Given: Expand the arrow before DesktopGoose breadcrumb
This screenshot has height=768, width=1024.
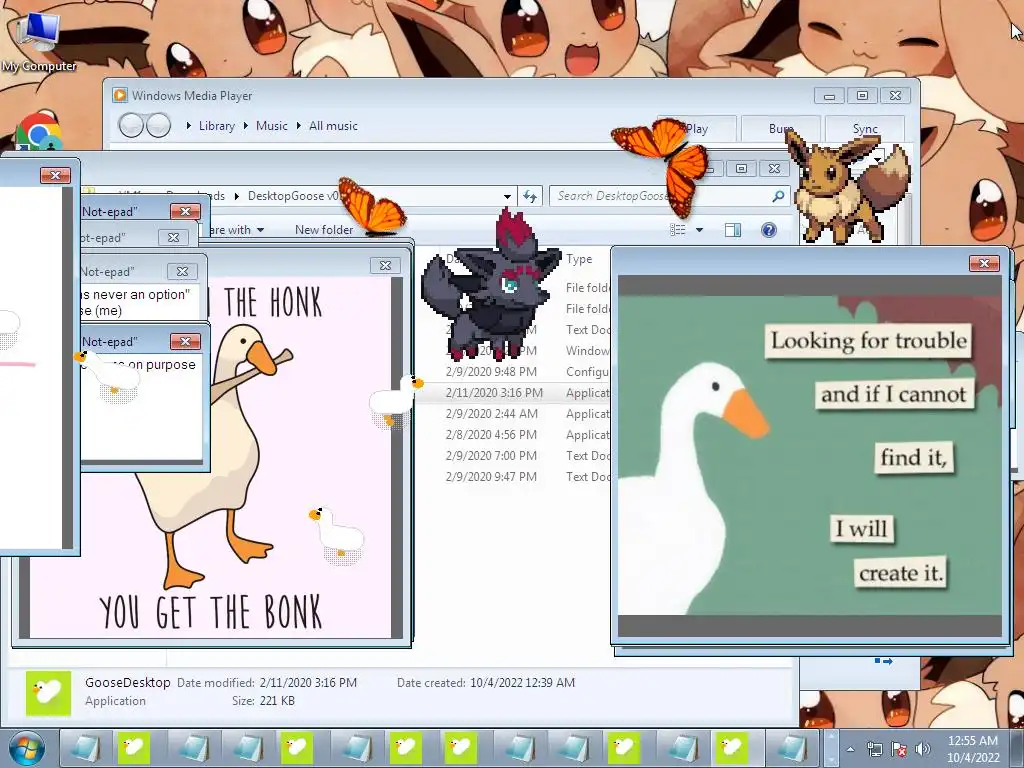Looking at the screenshot, I should click(236, 196).
